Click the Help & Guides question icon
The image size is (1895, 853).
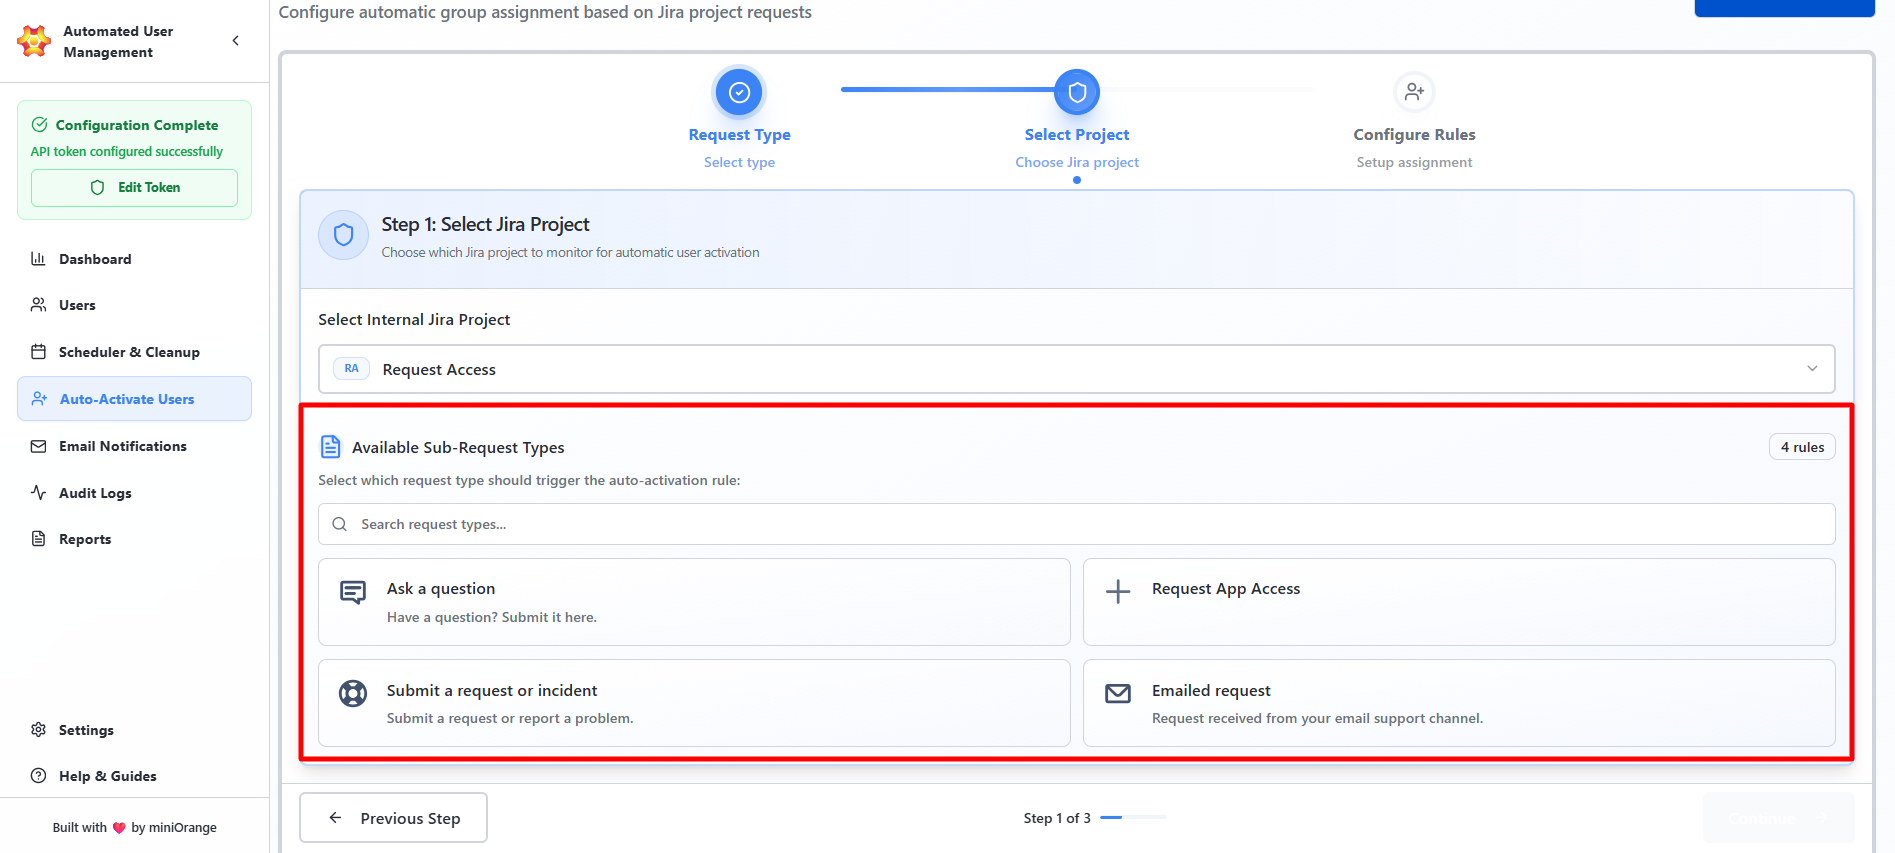coord(39,776)
